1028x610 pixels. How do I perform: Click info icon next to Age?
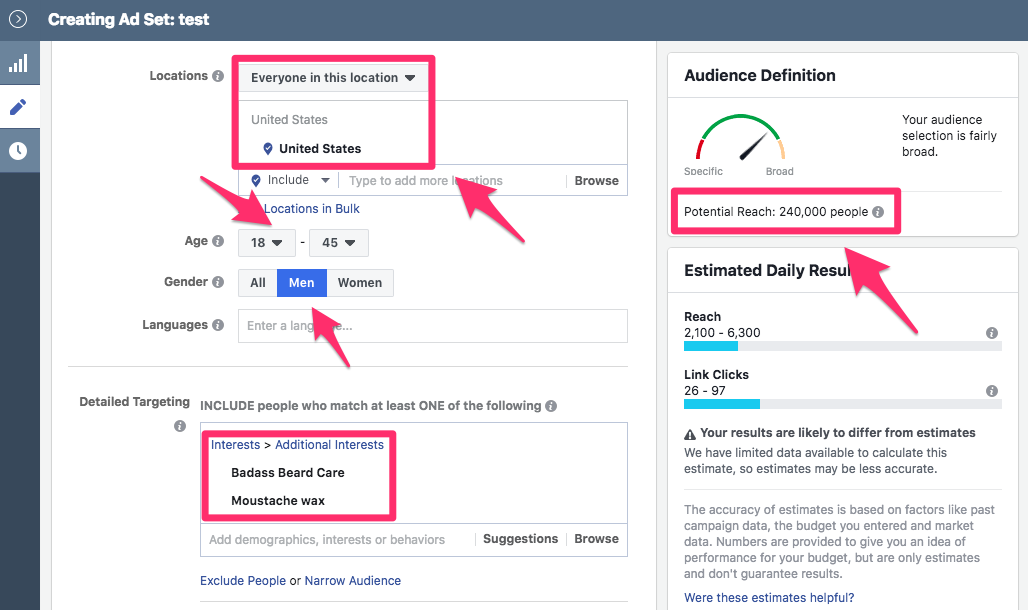click(x=218, y=241)
